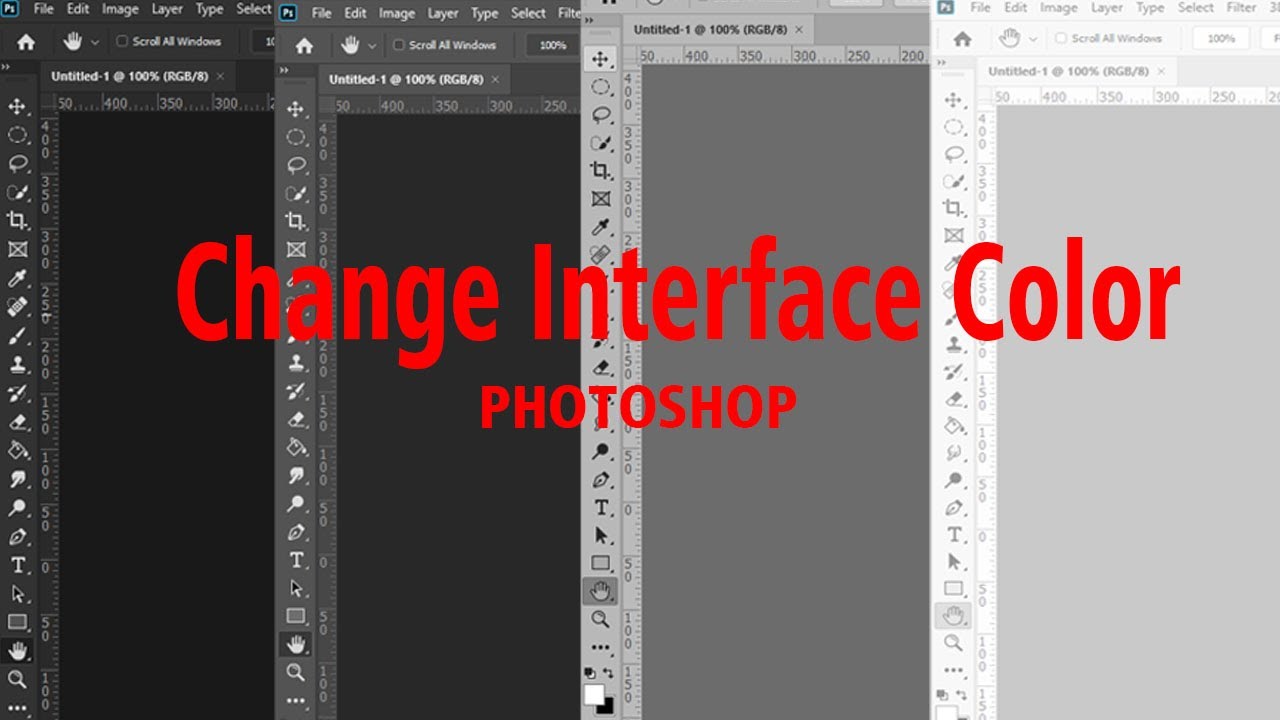Select Zoom tool in the darkest theme toolbar
The image size is (1280, 720).
pos(17,680)
